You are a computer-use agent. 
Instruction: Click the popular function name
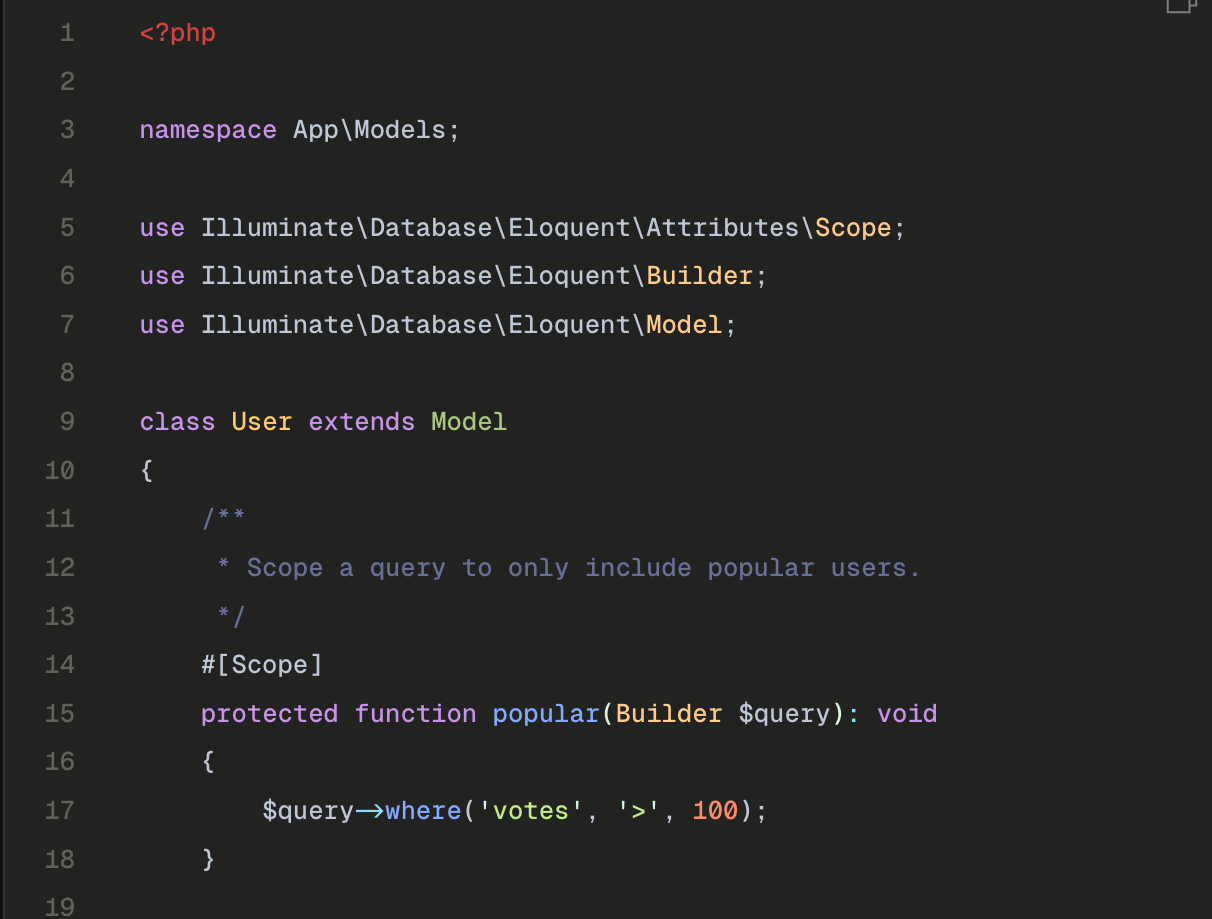coord(546,714)
